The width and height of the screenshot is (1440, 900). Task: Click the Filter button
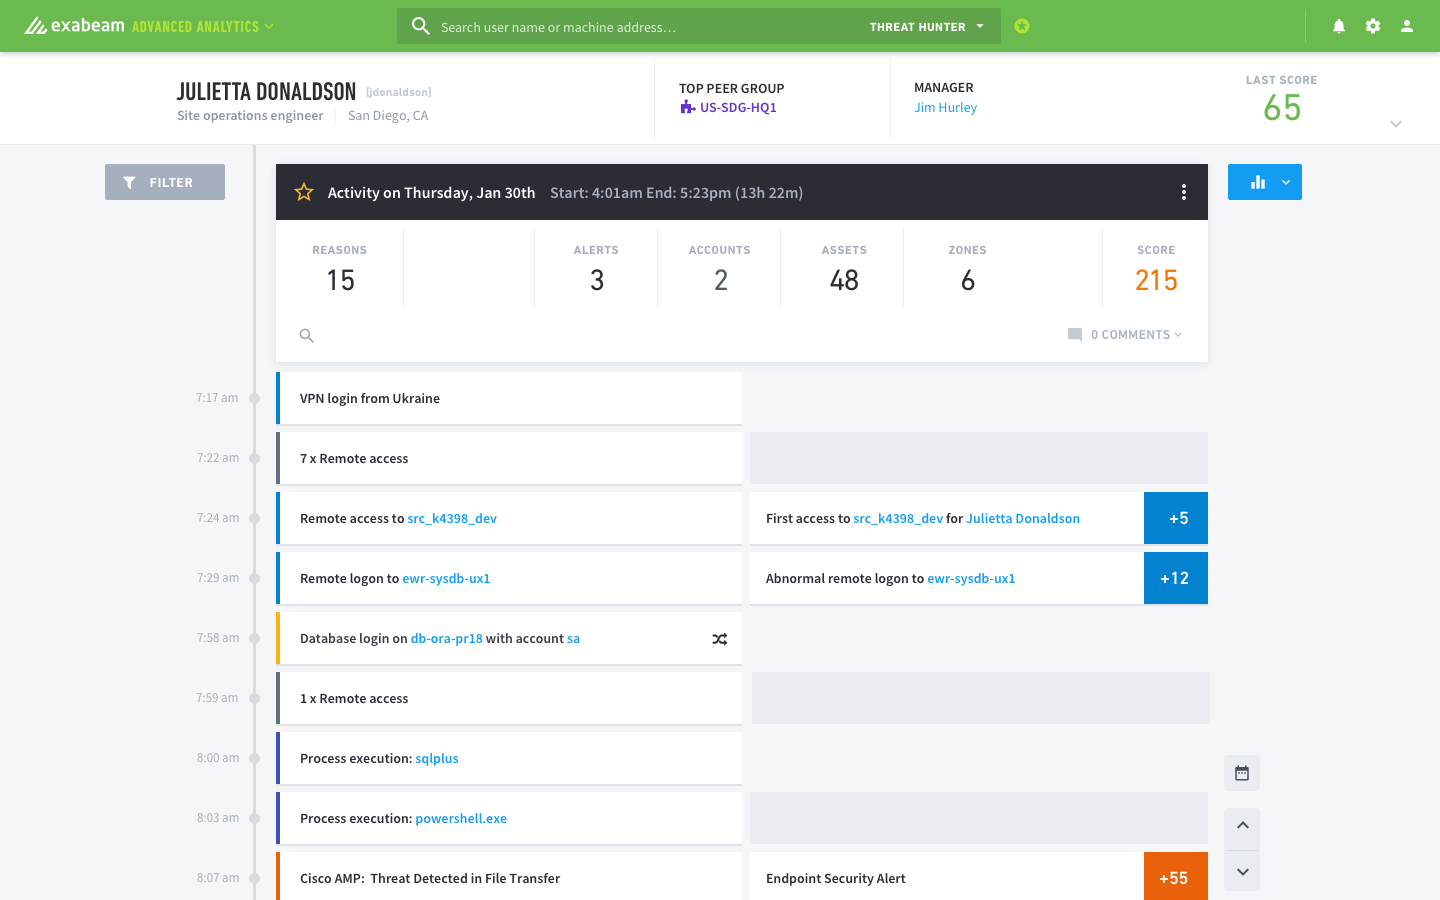165,182
